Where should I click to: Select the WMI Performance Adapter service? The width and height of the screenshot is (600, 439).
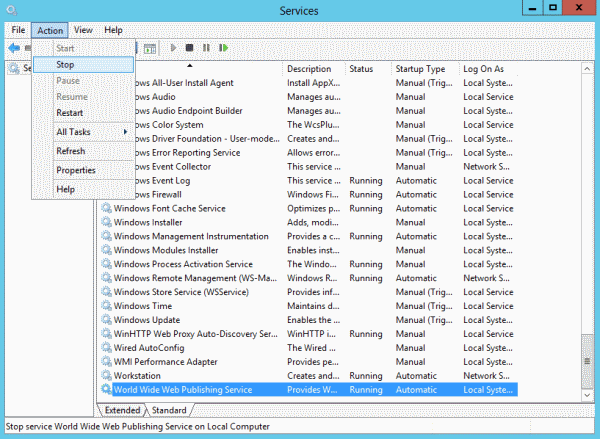[x=165, y=362]
